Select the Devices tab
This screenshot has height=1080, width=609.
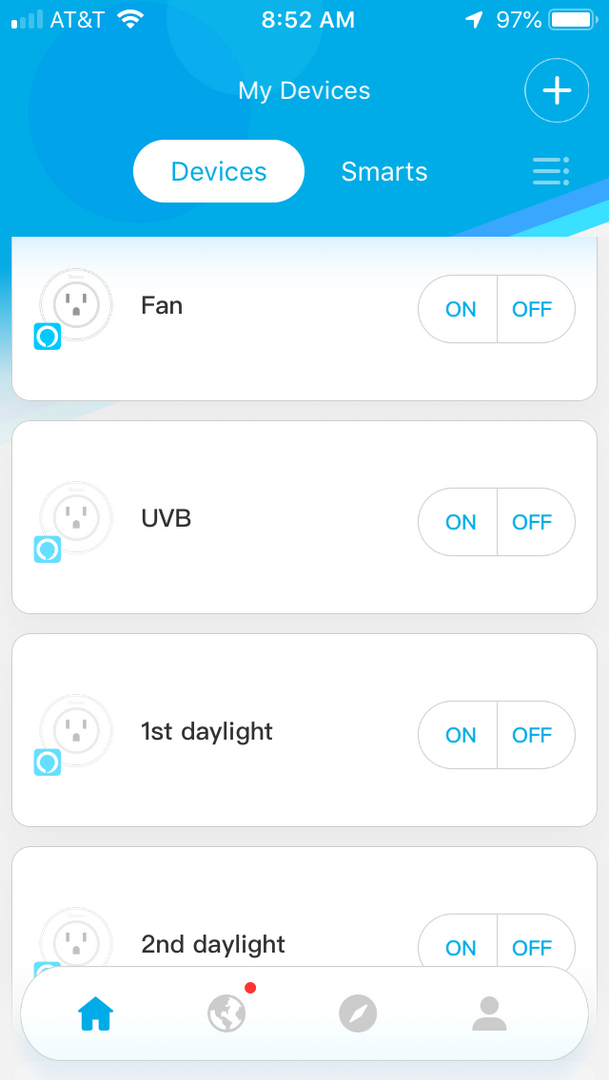[x=219, y=172]
